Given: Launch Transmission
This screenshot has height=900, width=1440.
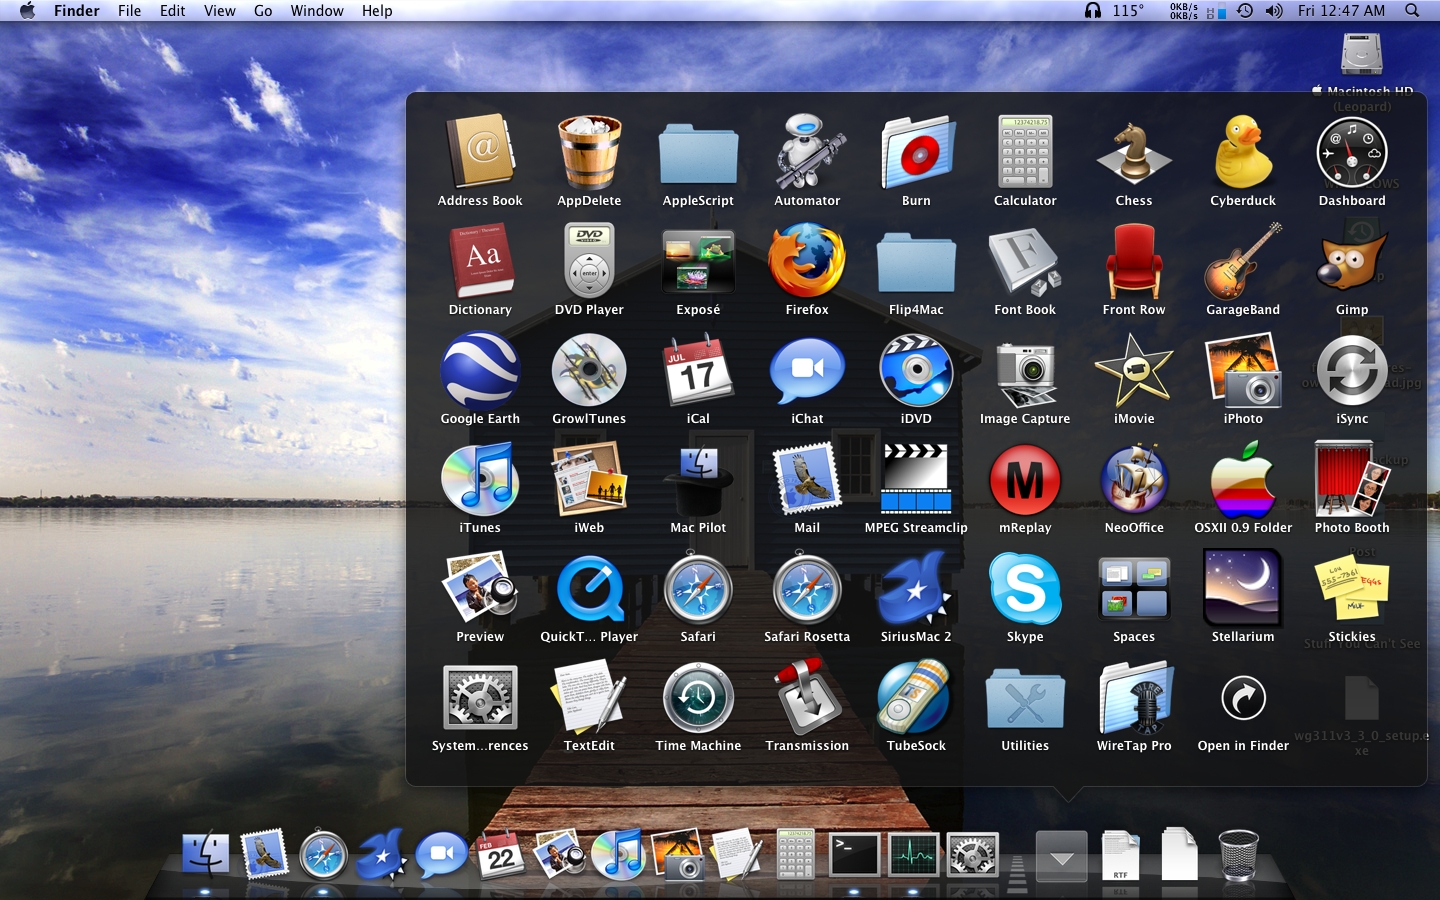Looking at the screenshot, I should point(807,698).
